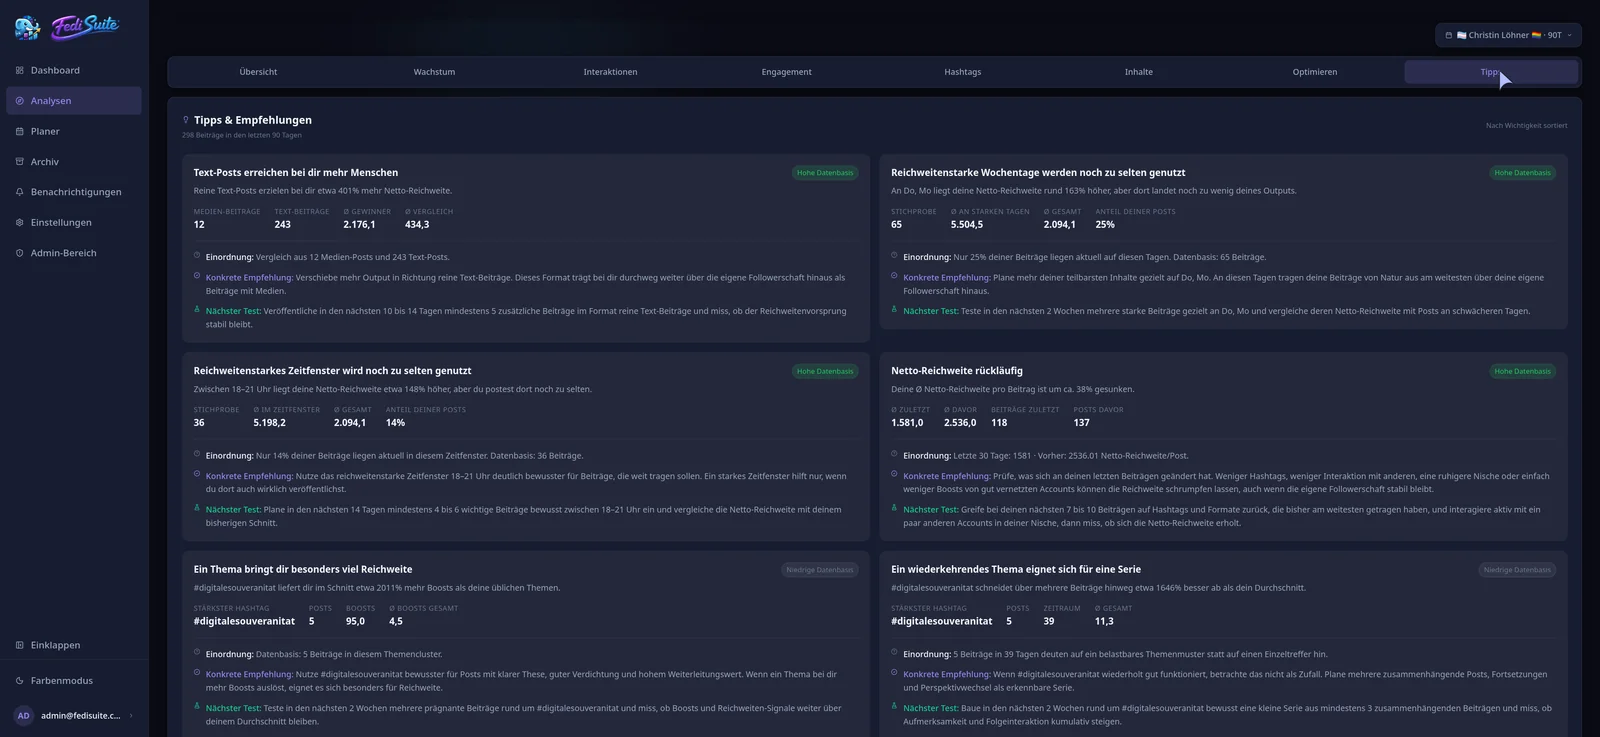Expand the admin@fedisuite user menu
Screen dimensions: 1600x737
[x=74, y=716]
